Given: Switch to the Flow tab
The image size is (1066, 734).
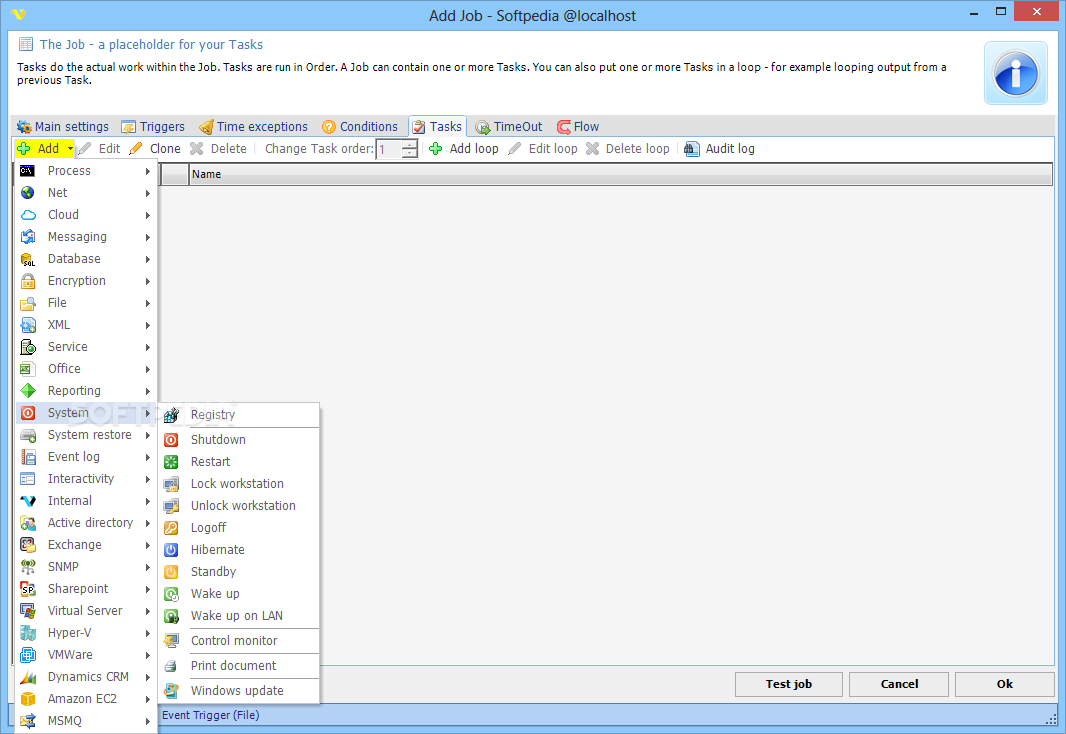Looking at the screenshot, I should (578, 126).
